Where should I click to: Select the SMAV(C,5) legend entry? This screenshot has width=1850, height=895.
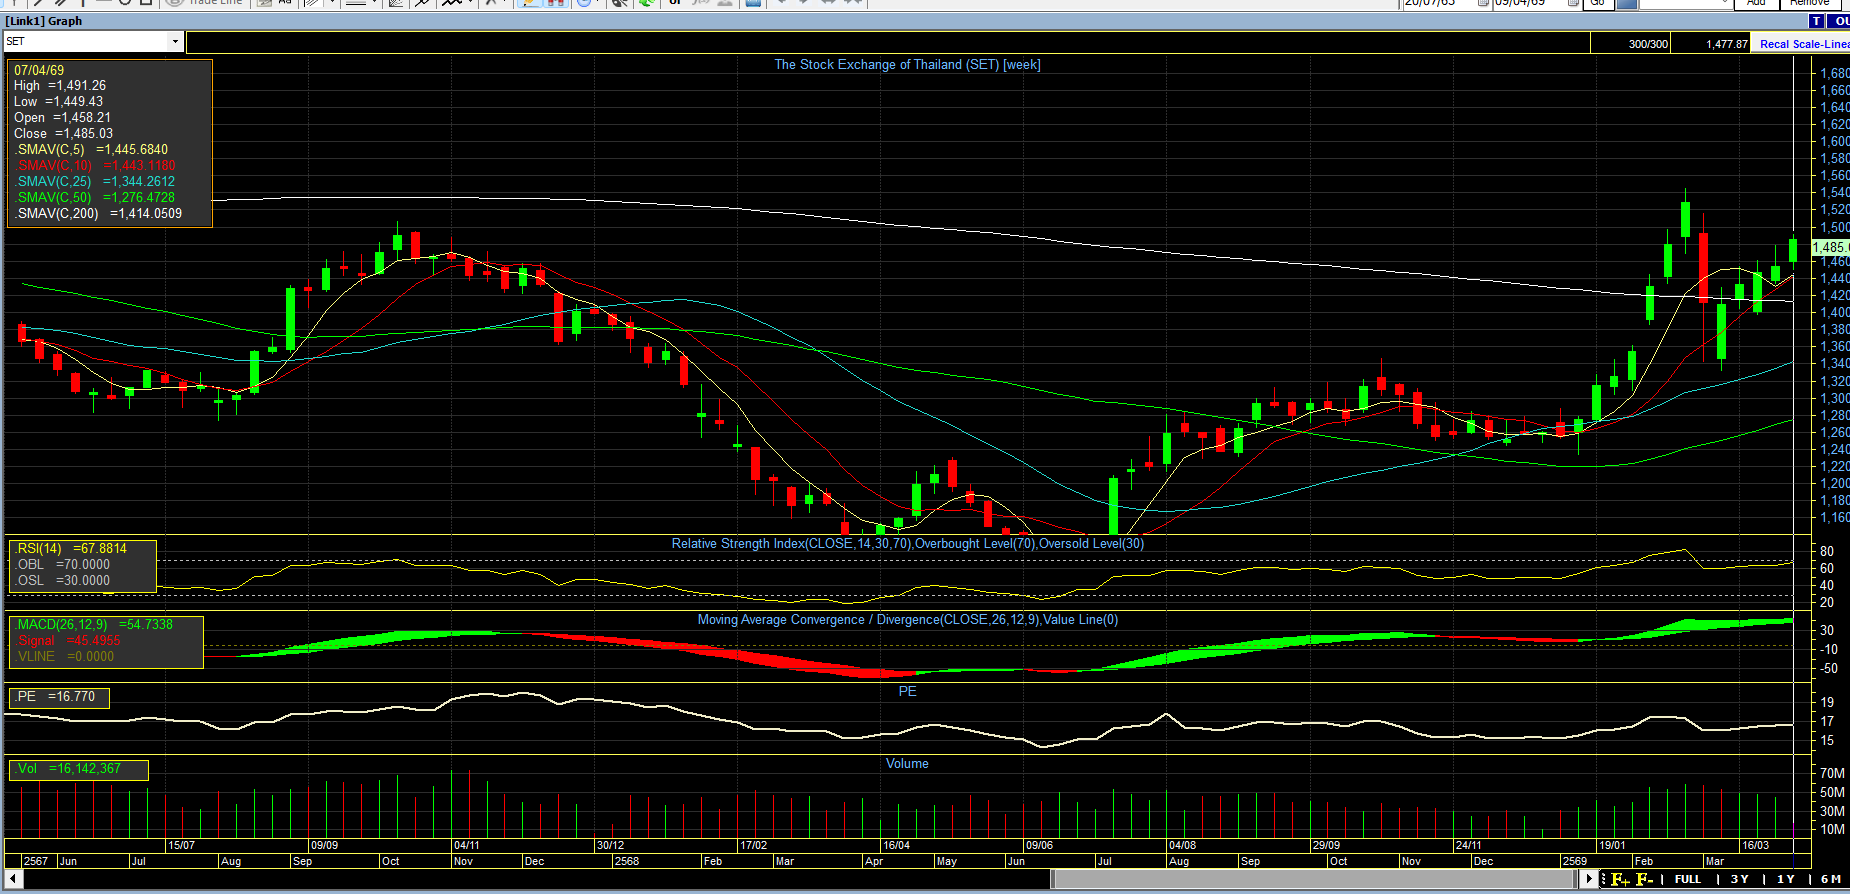click(x=91, y=150)
